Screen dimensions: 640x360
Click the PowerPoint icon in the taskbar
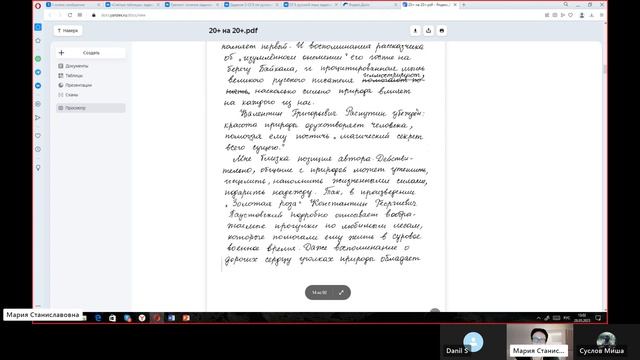click(x=186, y=318)
